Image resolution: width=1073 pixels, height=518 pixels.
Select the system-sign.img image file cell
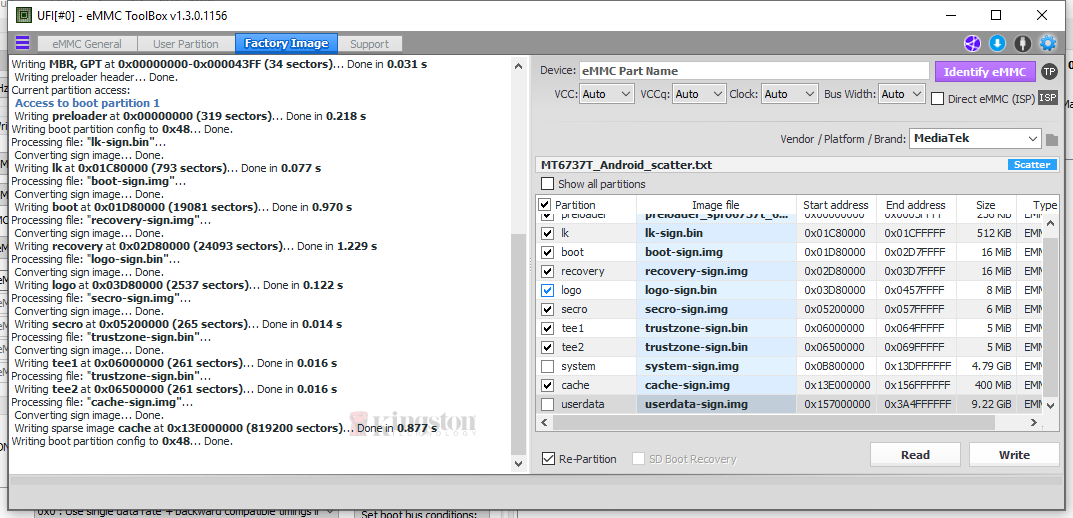pyautogui.click(x=716, y=366)
